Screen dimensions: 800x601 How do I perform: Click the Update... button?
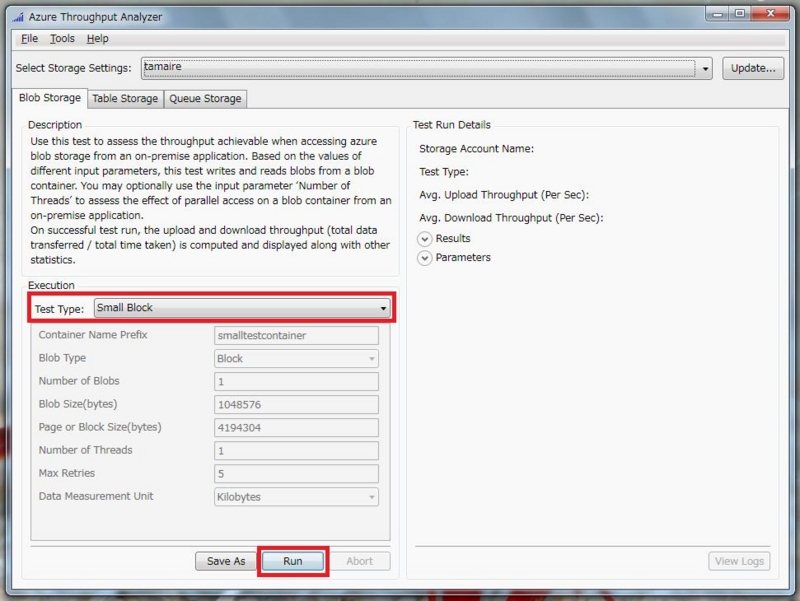pos(753,68)
